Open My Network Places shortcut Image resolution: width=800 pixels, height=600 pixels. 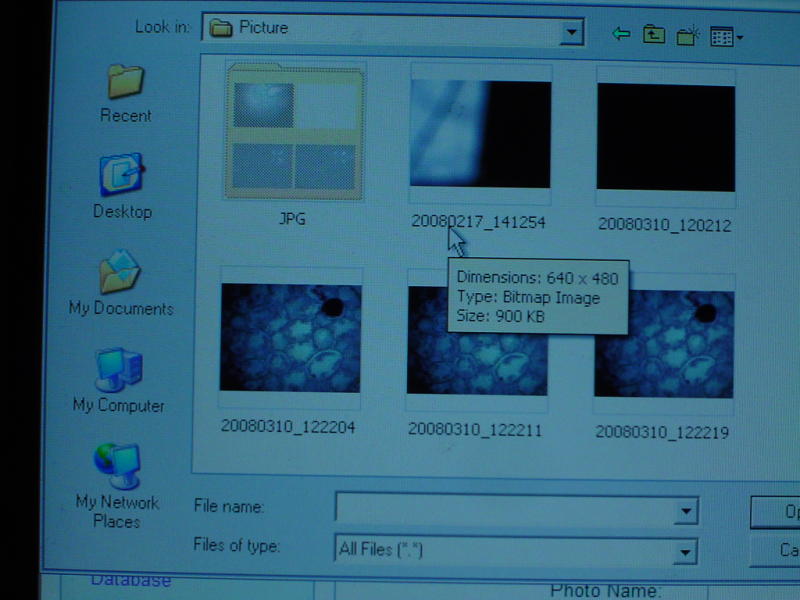click(x=117, y=486)
